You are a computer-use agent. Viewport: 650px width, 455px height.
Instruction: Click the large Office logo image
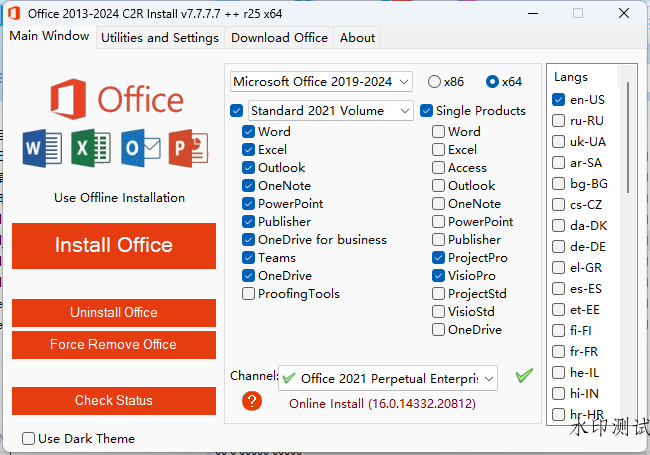tap(117, 99)
